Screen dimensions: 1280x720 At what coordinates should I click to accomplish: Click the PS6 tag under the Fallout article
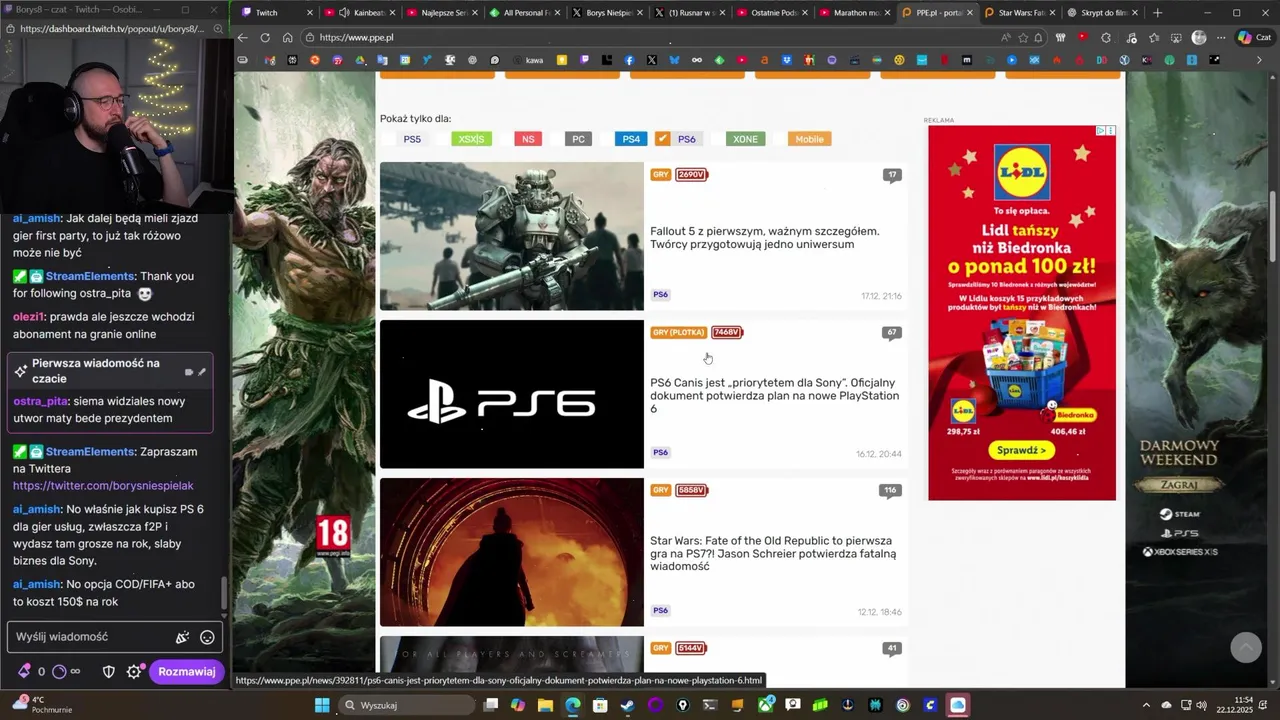pyautogui.click(x=660, y=295)
